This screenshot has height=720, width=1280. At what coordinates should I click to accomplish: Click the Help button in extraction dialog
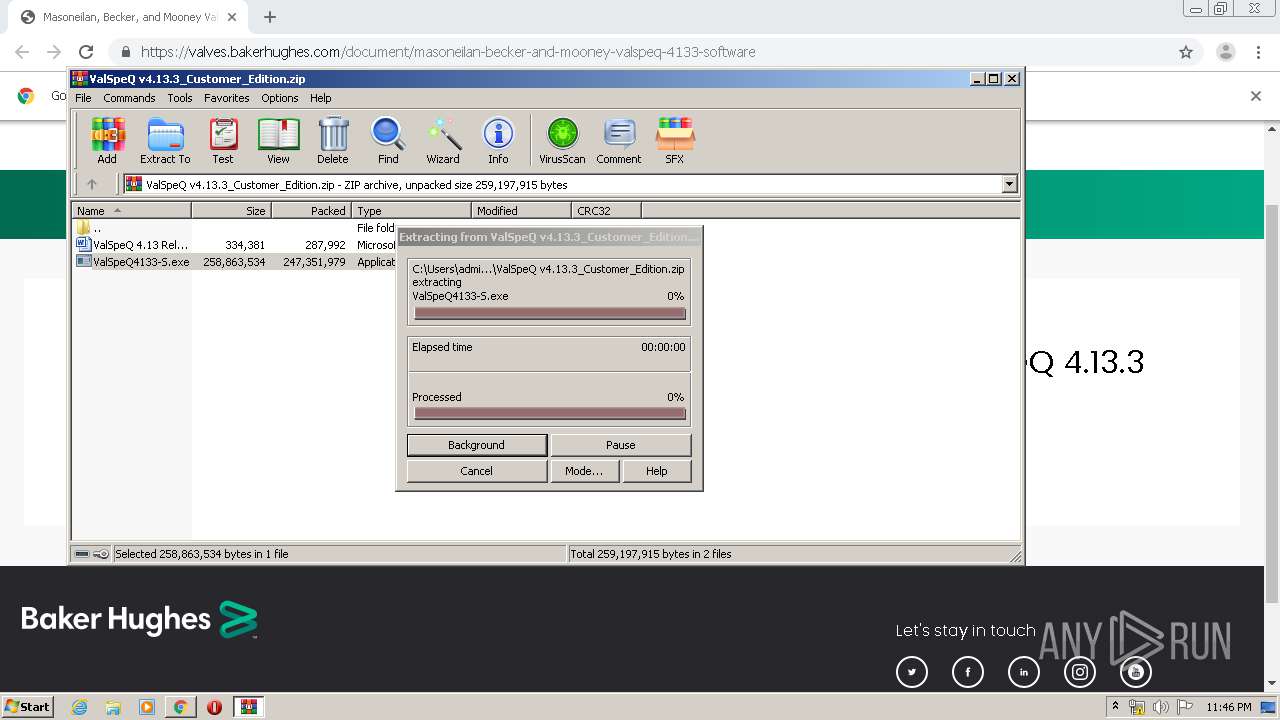[657, 471]
